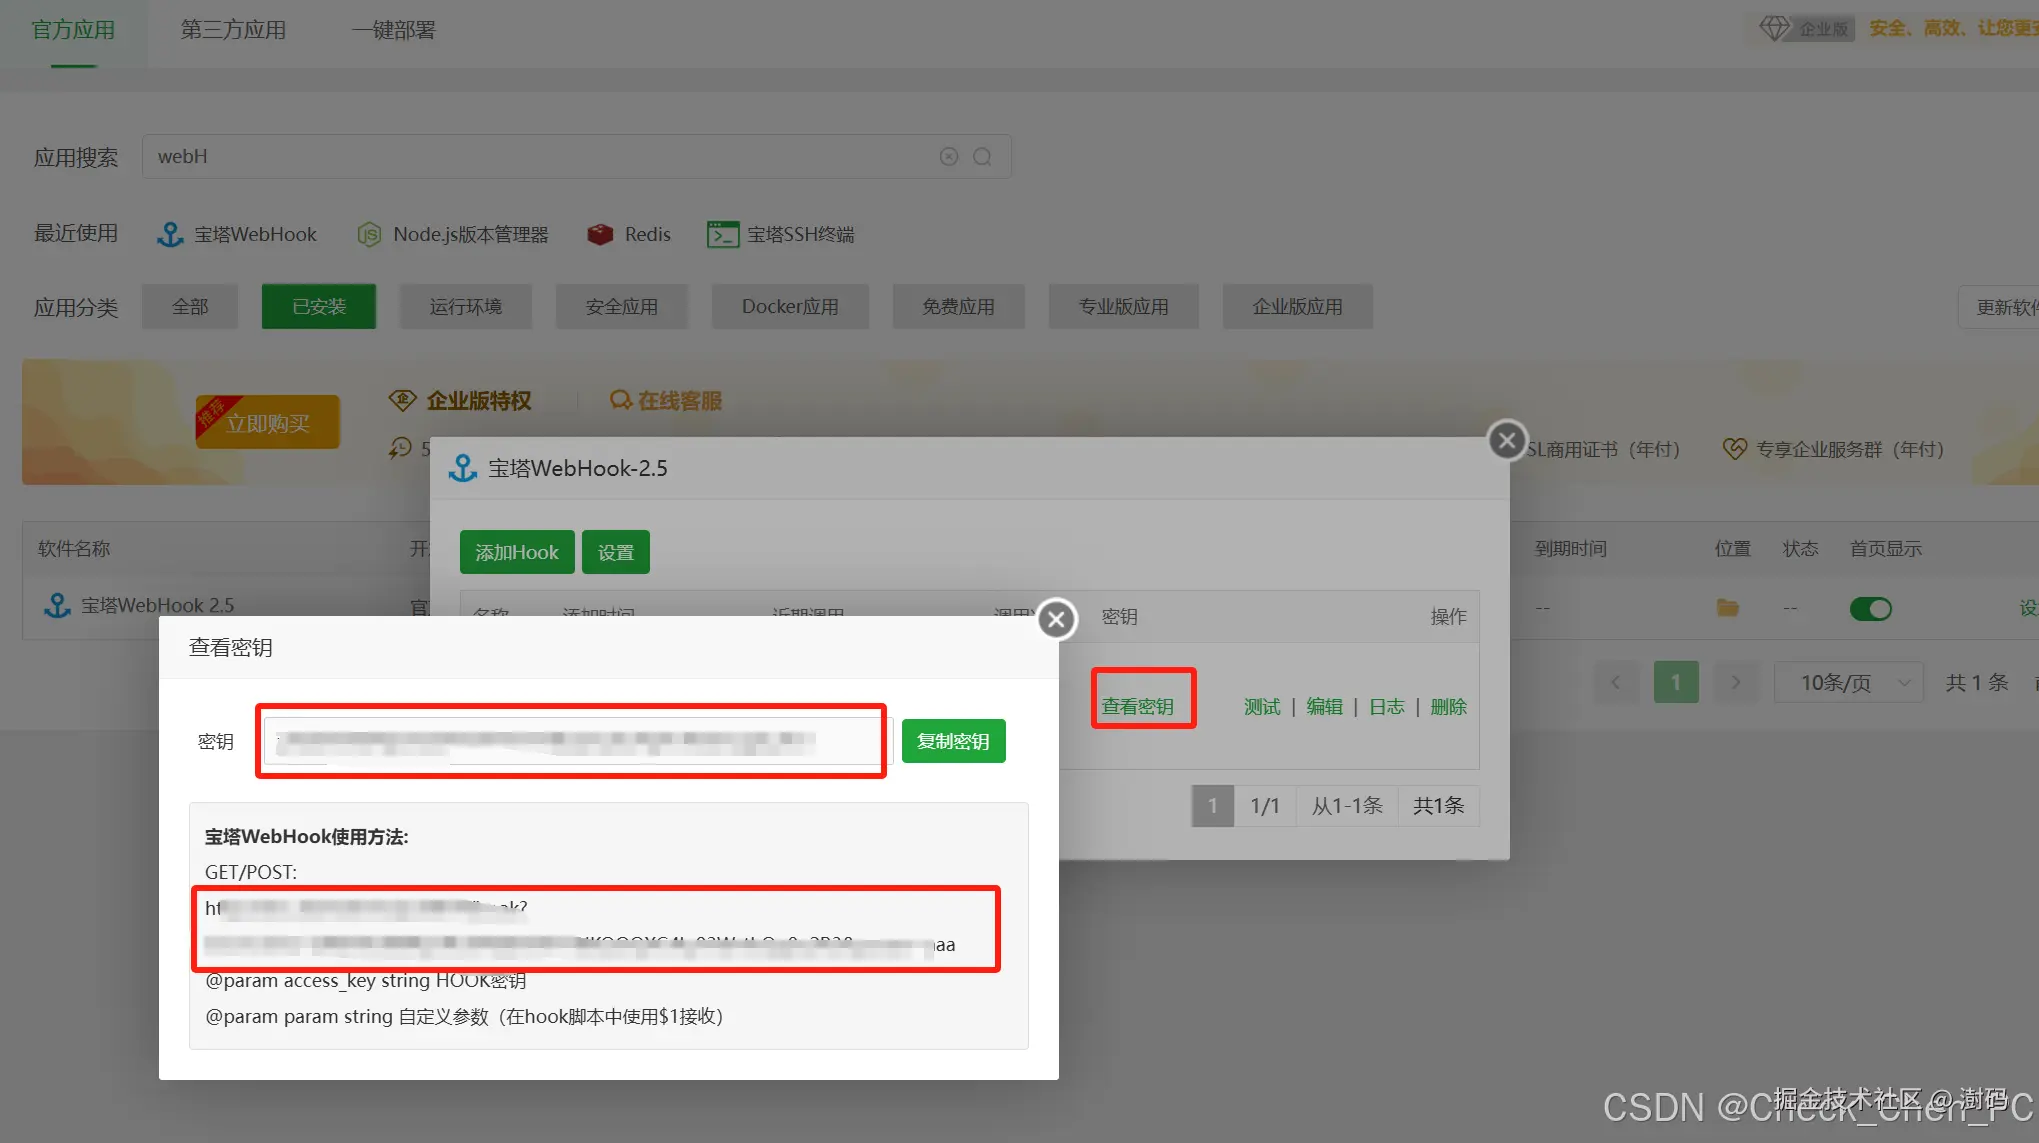This screenshot has height=1143, width=2039.
Task: Click the 删除 link for the hook
Action: (1447, 706)
